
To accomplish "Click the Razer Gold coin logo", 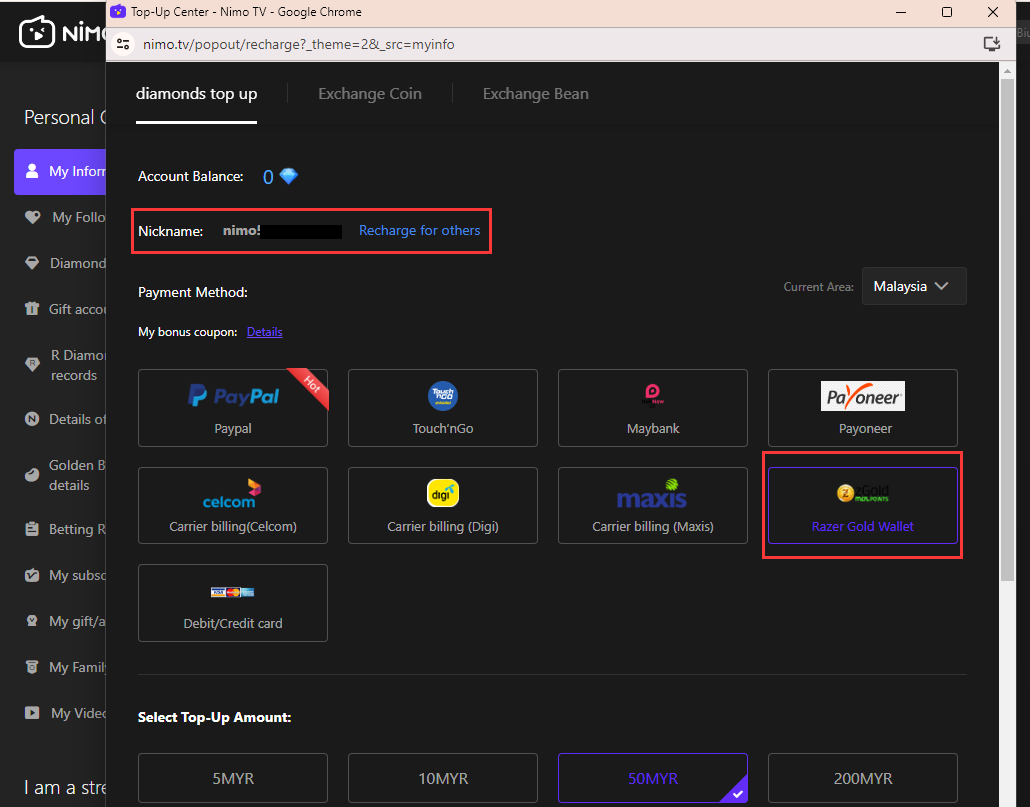I will tap(862, 493).
